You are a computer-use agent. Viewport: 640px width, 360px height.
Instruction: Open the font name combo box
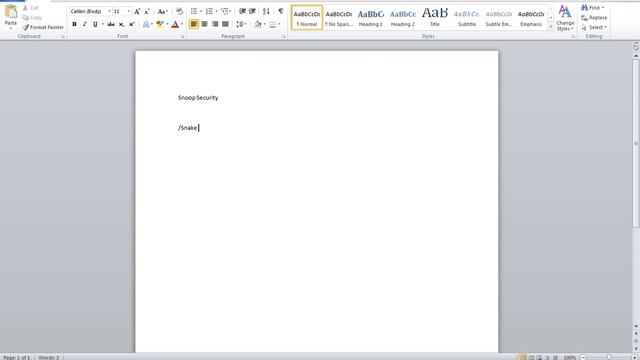91,11
